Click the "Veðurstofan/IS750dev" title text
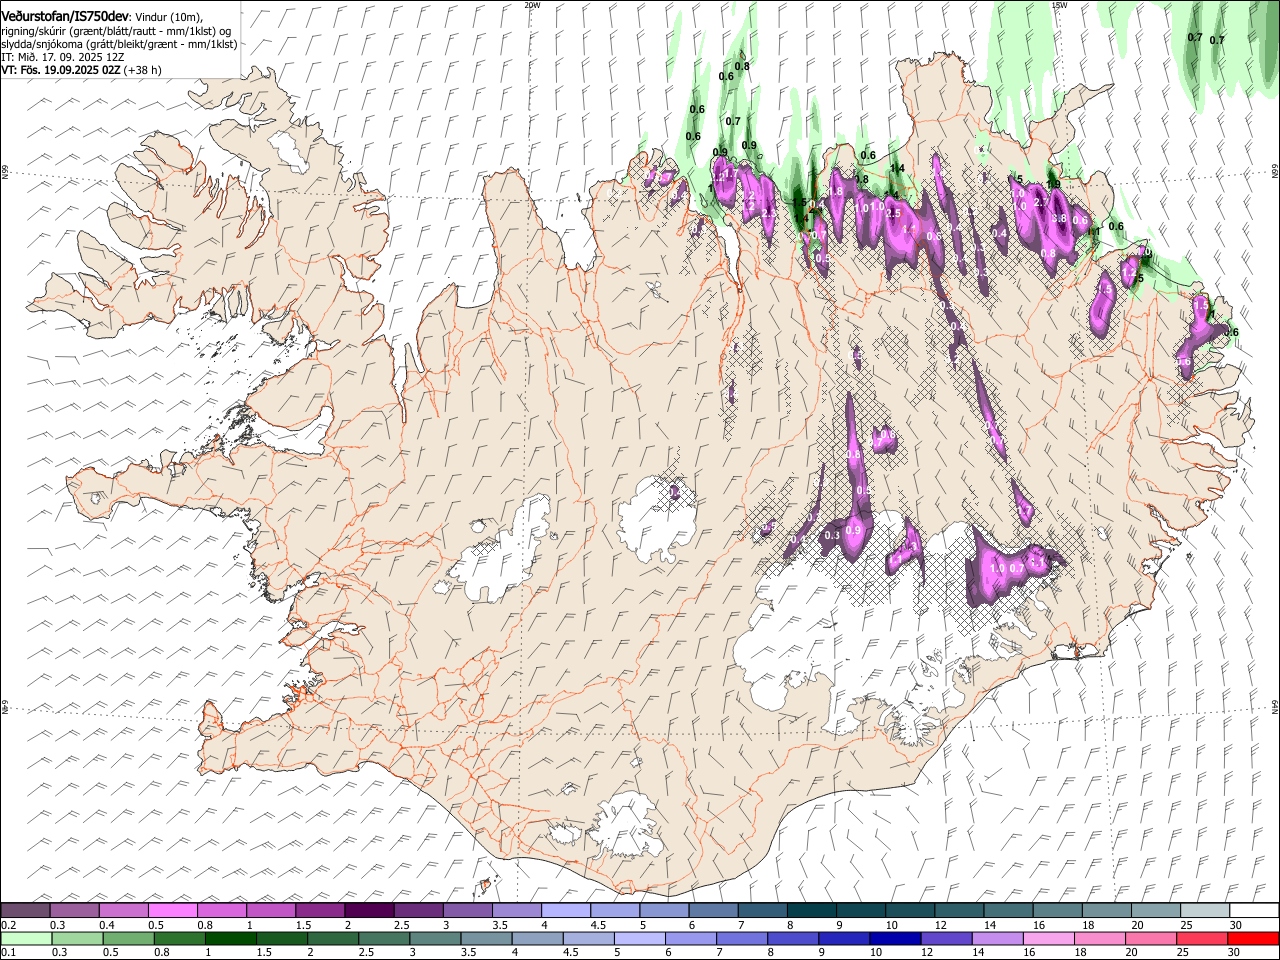Screen dimensions: 1280x960 [65, 16]
